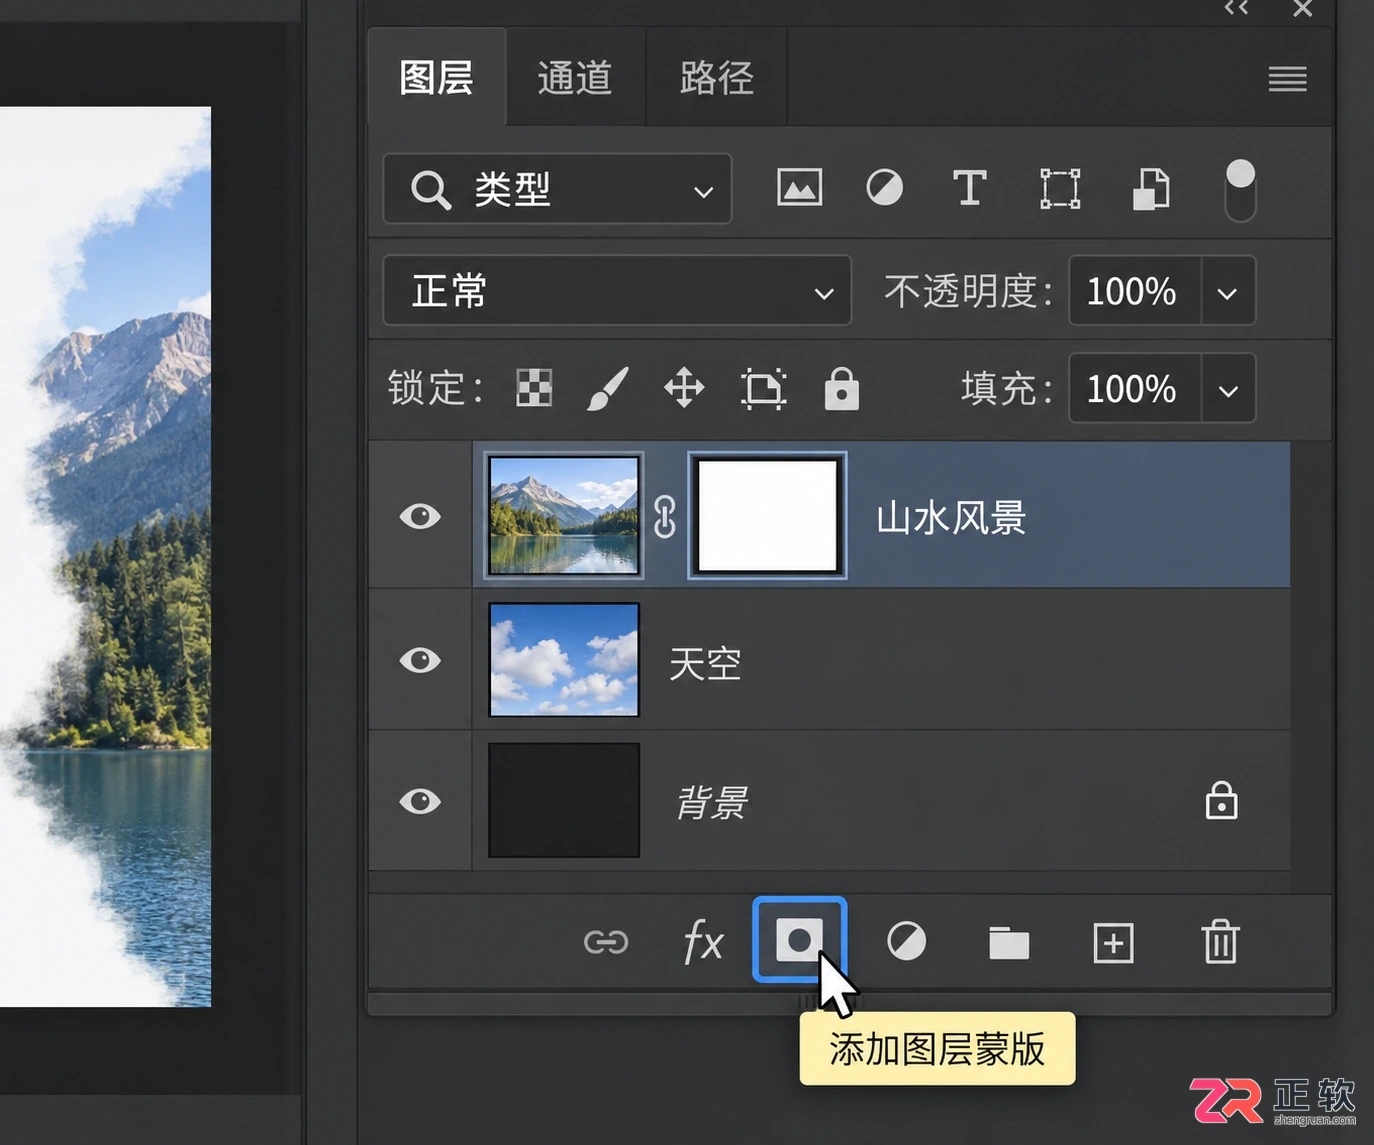Lock artboard nesting icon
This screenshot has width=1374, height=1145.
763,388
